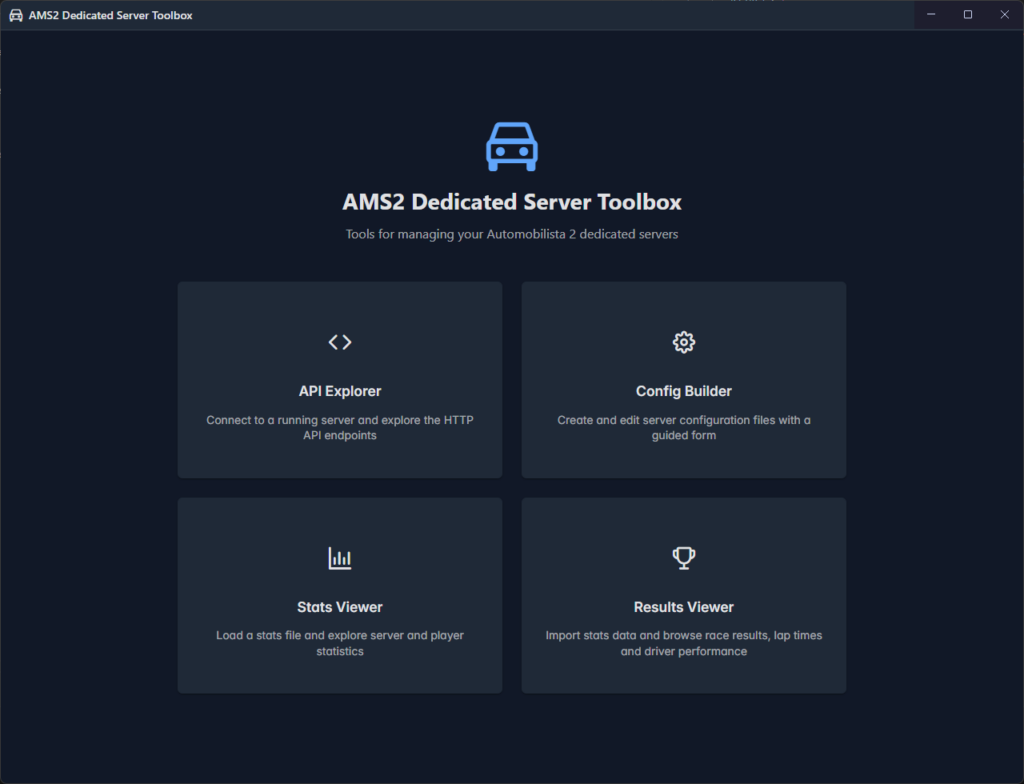Close the AMS2 Toolbox window
1024x784 pixels.
pyautogui.click(x=1005, y=15)
